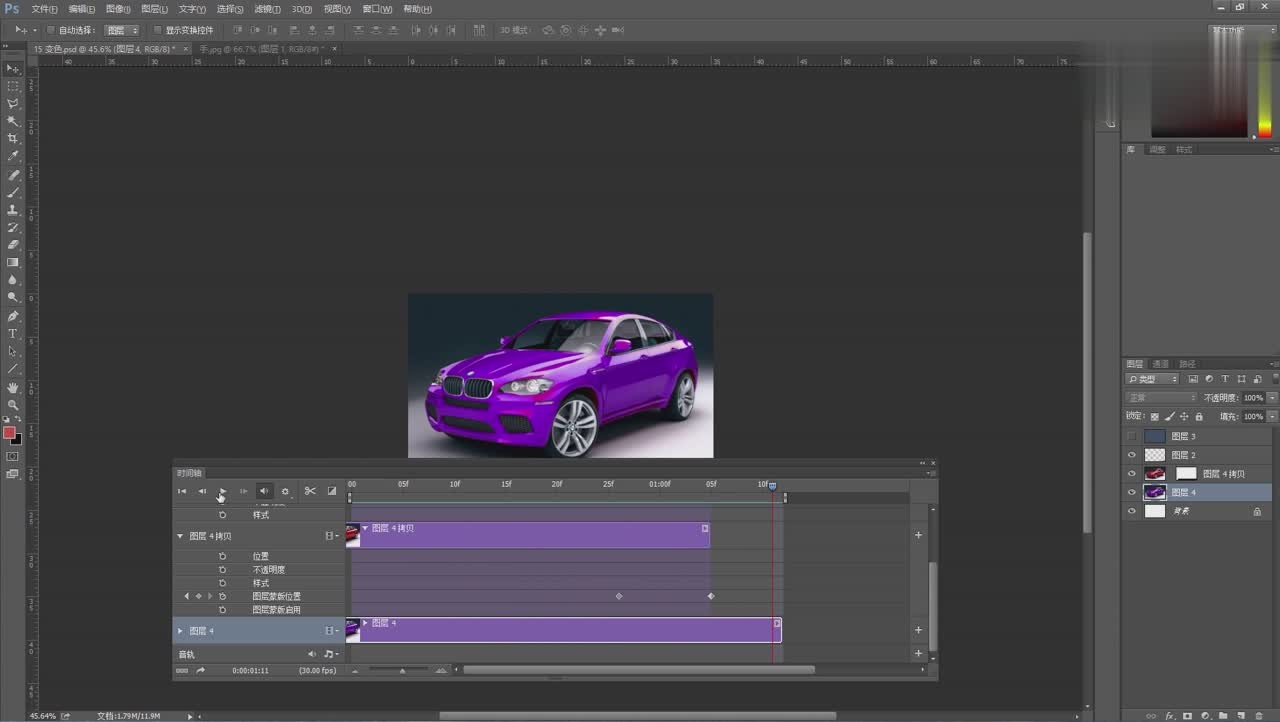Image resolution: width=1280 pixels, height=722 pixels.
Task: Click the lock all padlock icon
Action: pyautogui.click(x=1201, y=416)
